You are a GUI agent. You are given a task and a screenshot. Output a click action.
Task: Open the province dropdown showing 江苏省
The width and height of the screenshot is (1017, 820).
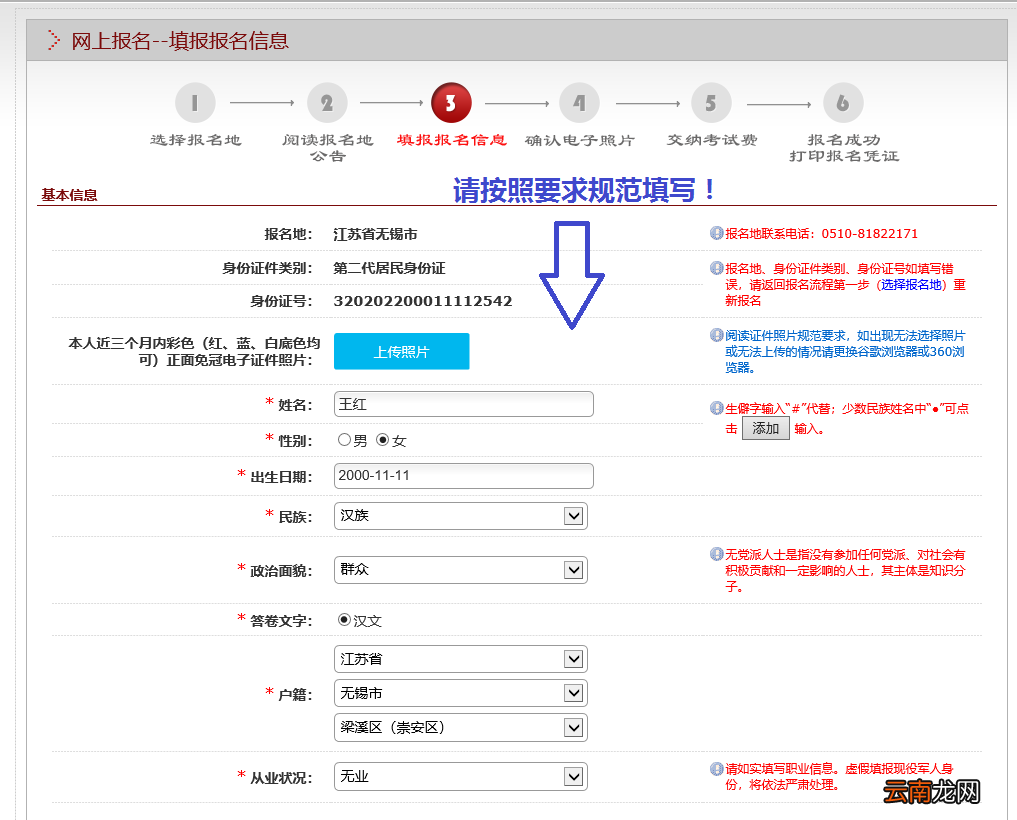click(x=461, y=659)
